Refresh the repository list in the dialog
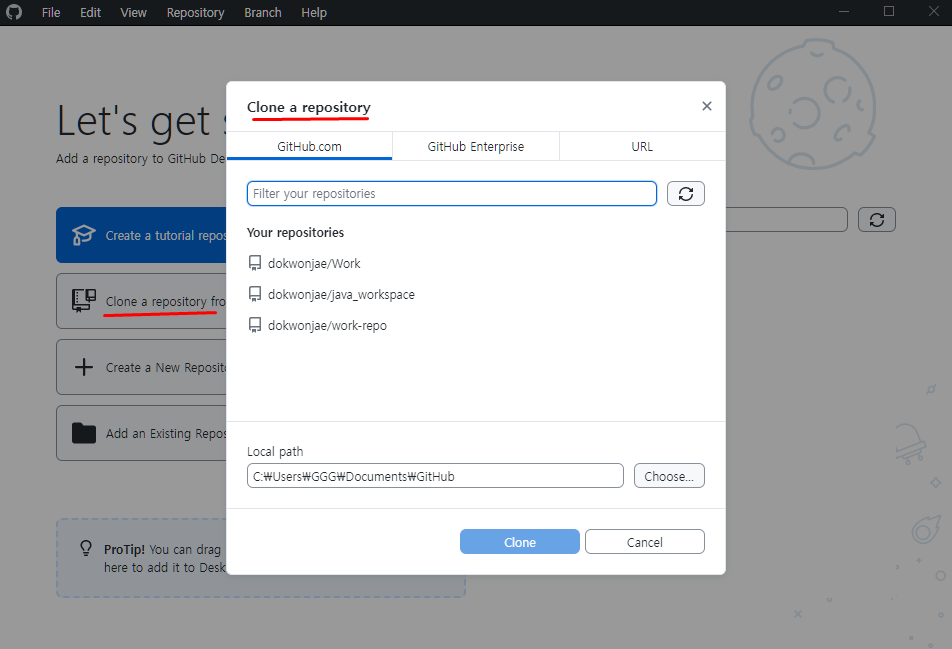This screenshot has width=952, height=649. 686,194
